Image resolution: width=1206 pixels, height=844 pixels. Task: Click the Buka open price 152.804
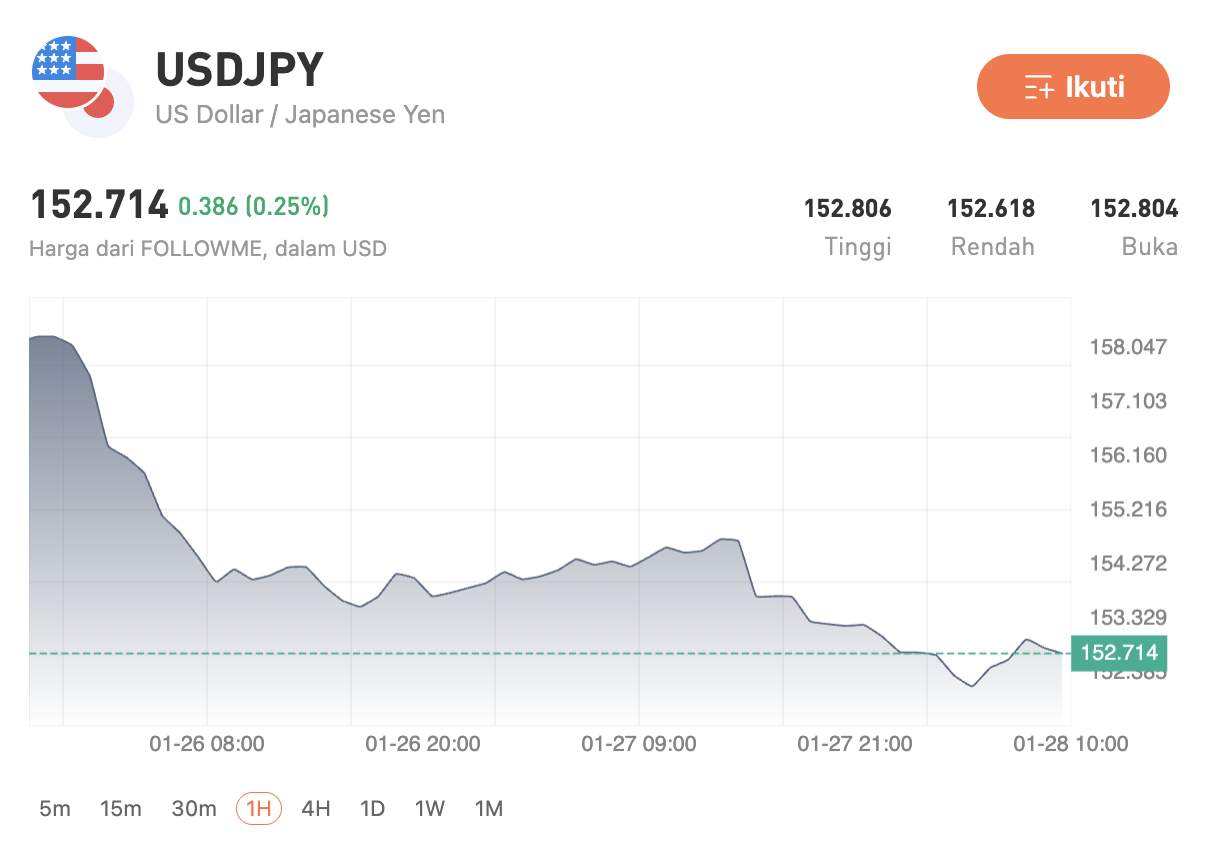(1135, 209)
